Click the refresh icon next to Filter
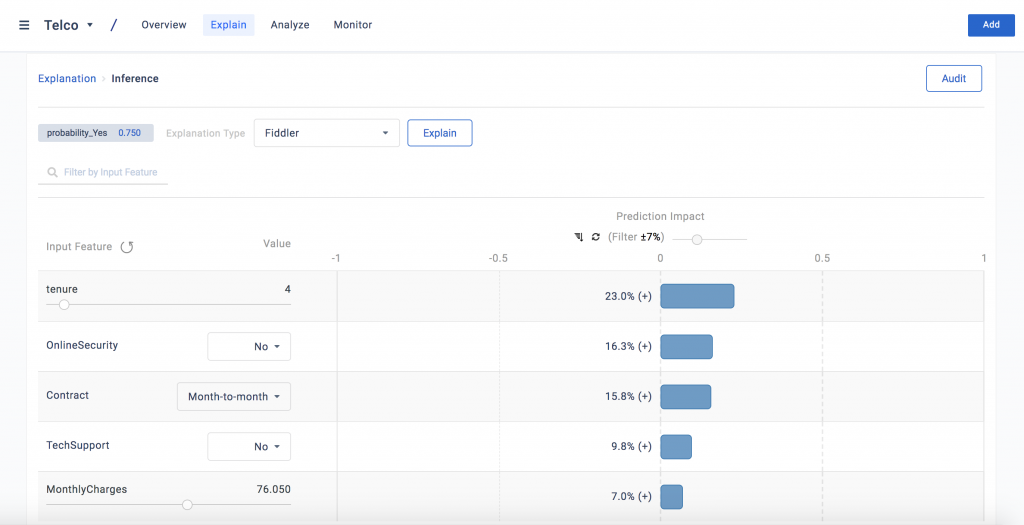The width and height of the screenshot is (1024, 525). click(x=596, y=237)
